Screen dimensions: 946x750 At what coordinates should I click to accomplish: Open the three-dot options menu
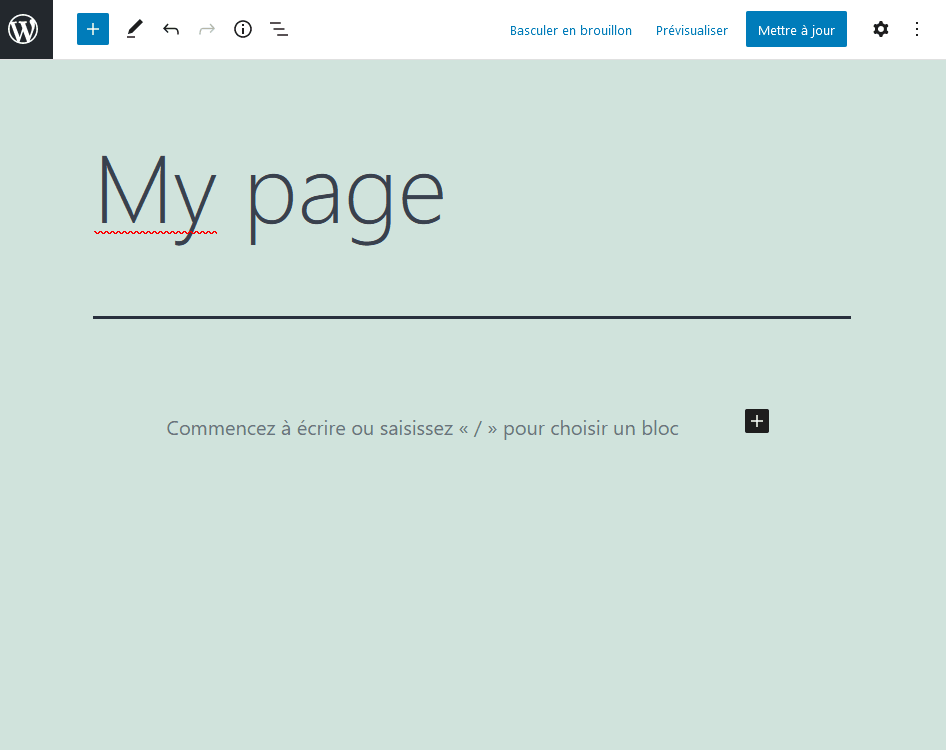pos(916,29)
